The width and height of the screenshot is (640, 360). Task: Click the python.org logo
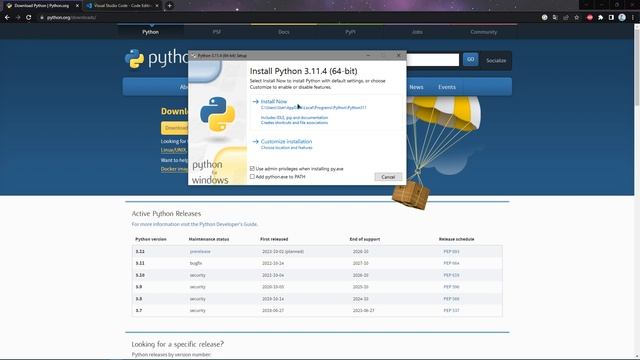pyautogui.click(x=156, y=59)
